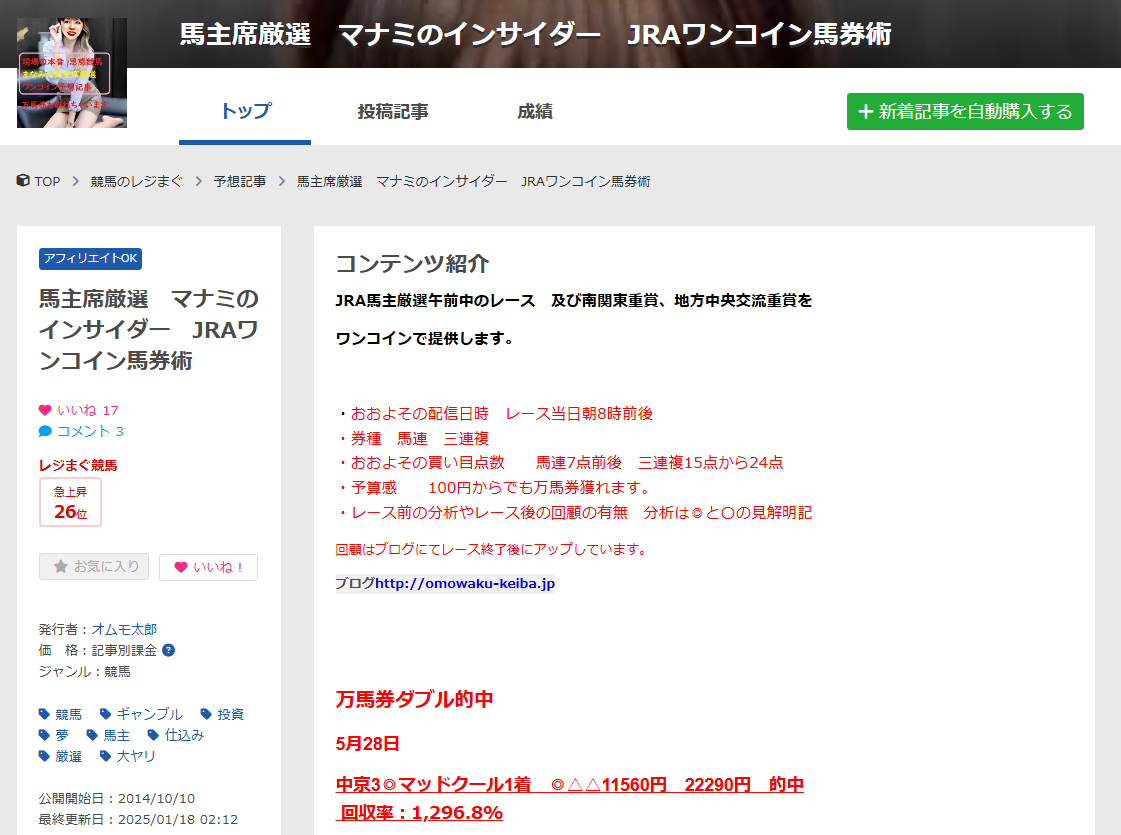The height and width of the screenshot is (835, 1121).
Task: Click the コンテンツ紹介 heading
Action: click(413, 264)
